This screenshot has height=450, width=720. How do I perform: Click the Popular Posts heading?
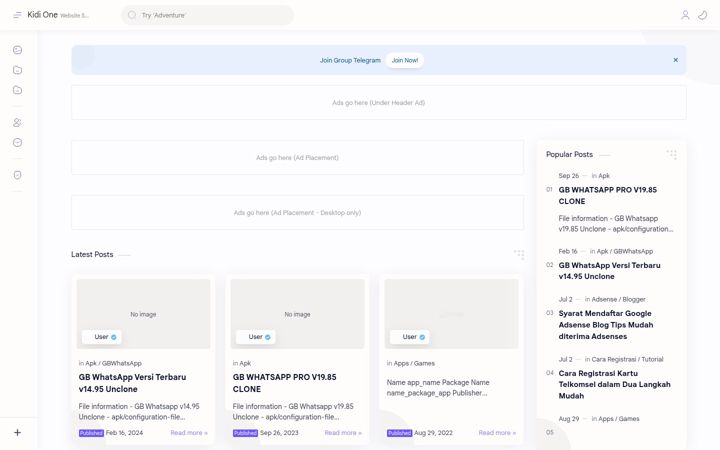coord(569,154)
